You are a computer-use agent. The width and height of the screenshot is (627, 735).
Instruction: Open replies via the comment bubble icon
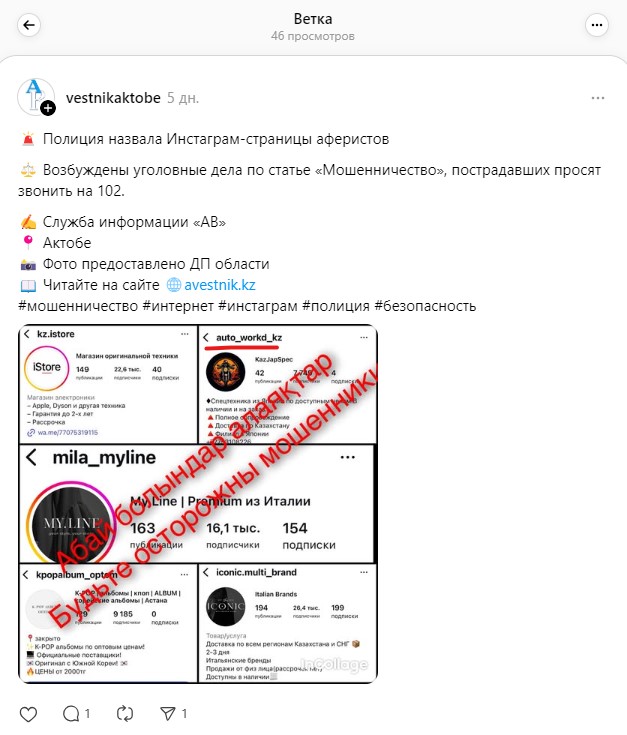[71, 714]
